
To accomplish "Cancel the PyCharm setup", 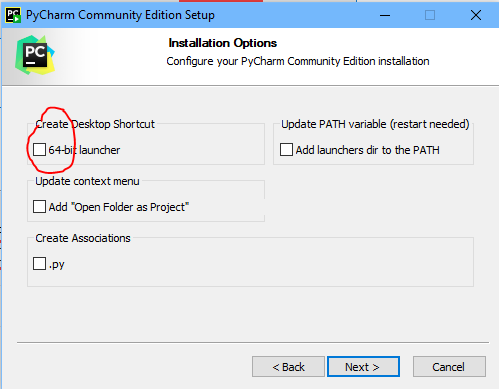I will [x=449, y=367].
